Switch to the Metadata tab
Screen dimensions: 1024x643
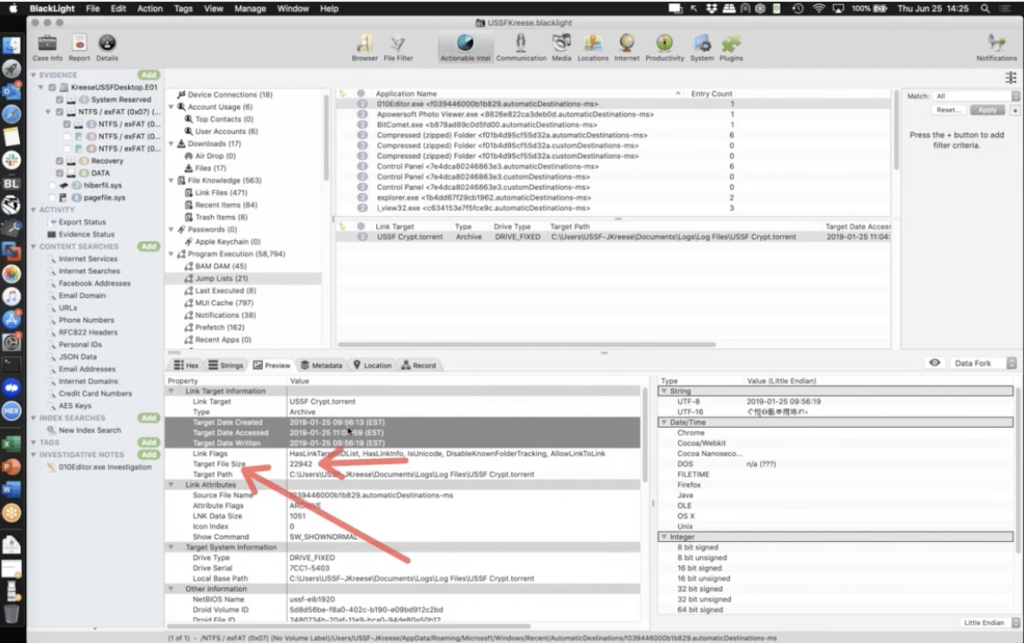(x=321, y=365)
